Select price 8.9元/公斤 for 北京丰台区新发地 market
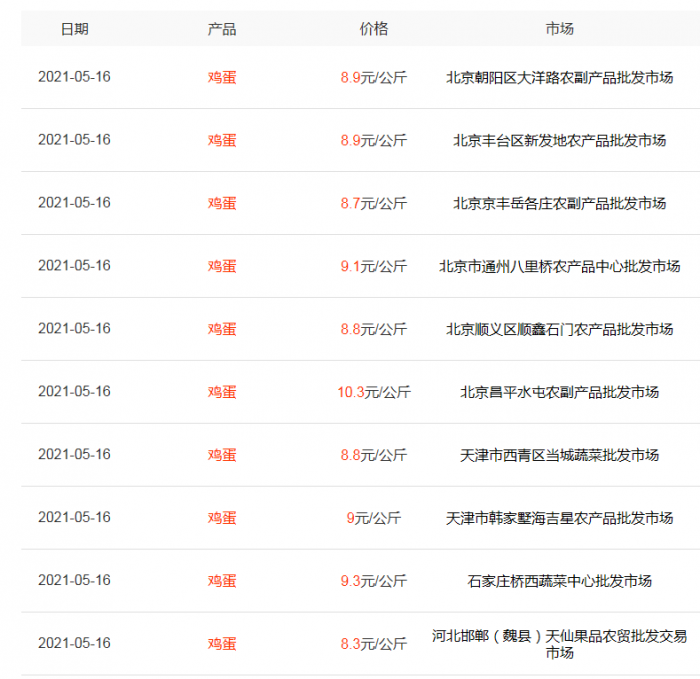 click(374, 140)
